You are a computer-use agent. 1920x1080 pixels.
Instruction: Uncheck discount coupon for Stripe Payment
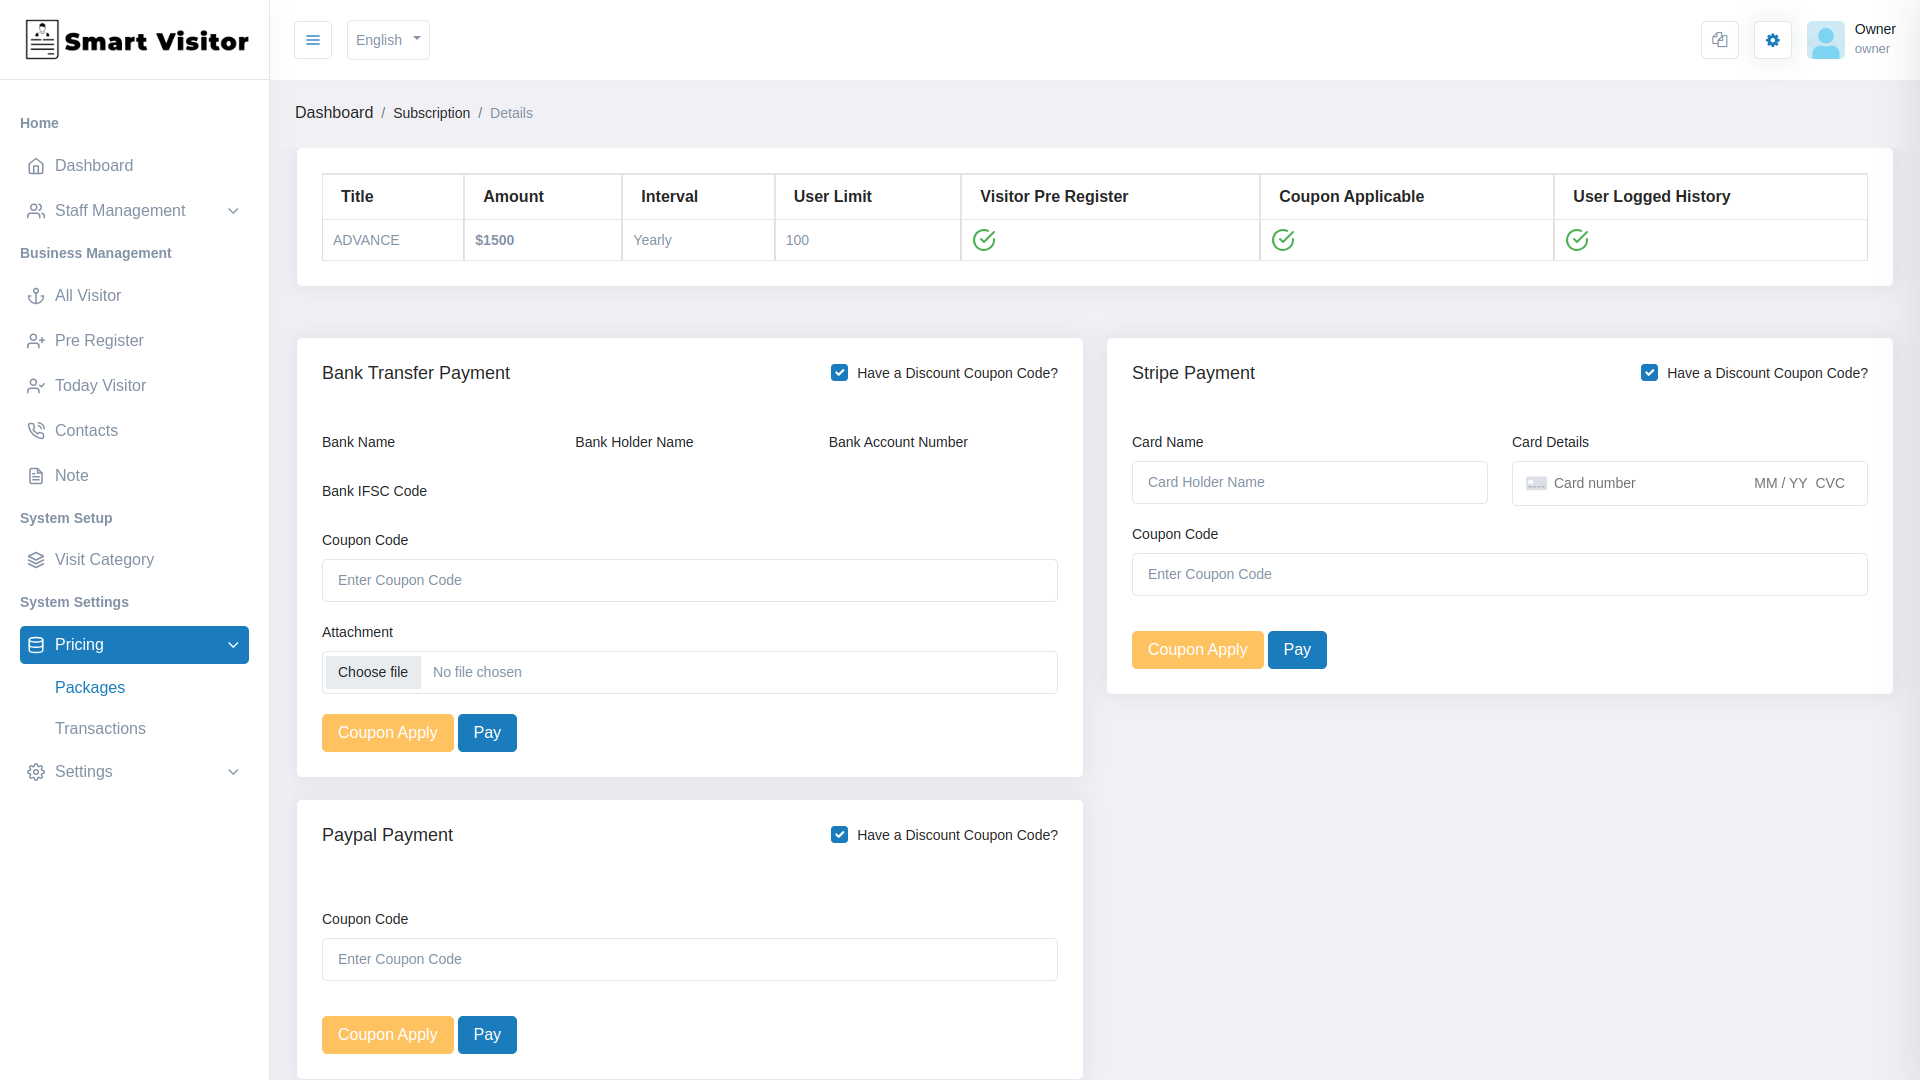pyautogui.click(x=1649, y=372)
